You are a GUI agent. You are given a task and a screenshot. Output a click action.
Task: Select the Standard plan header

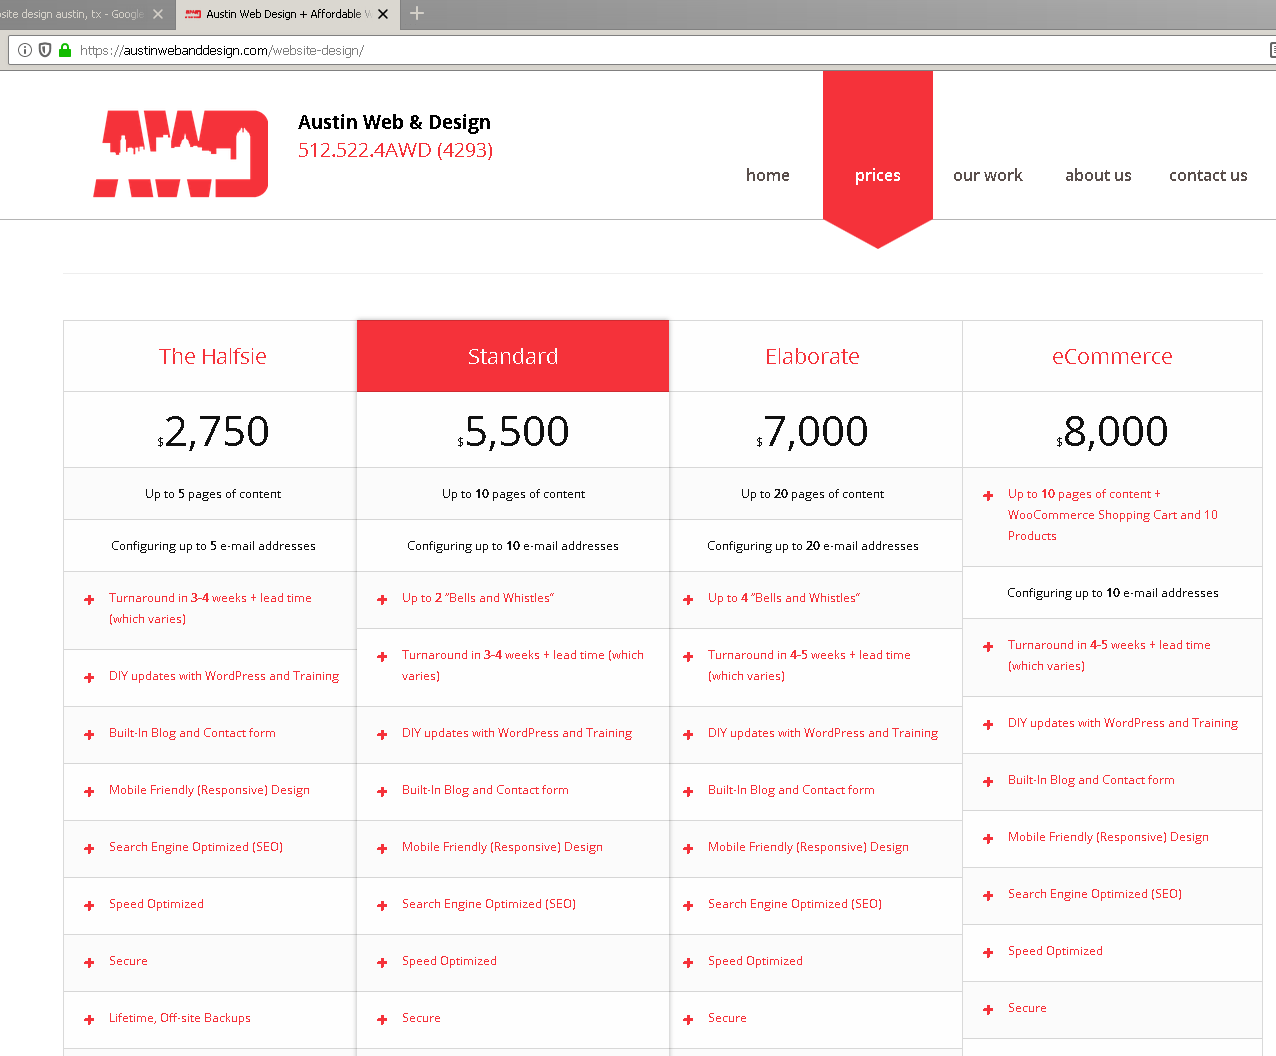(x=513, y=356)
